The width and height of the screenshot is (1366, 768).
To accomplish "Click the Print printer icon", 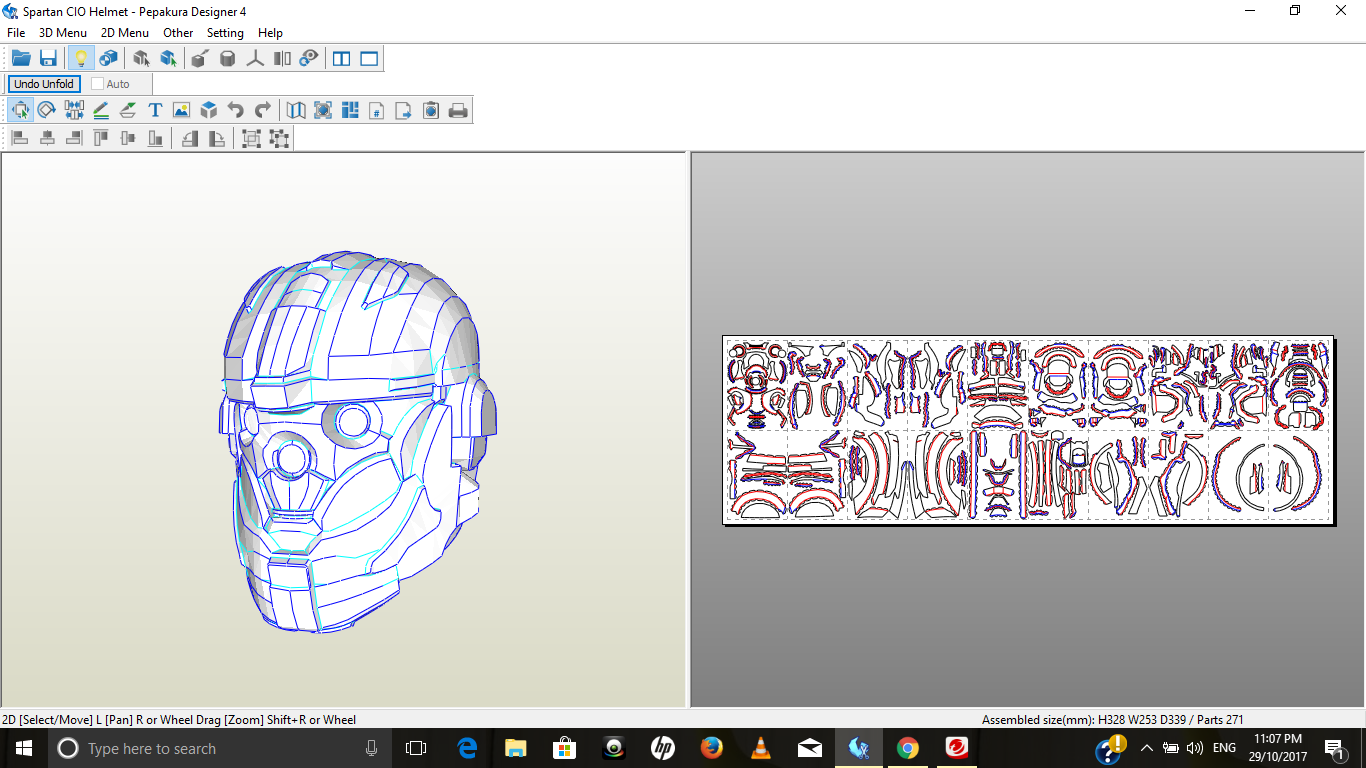I will [458, 110].
